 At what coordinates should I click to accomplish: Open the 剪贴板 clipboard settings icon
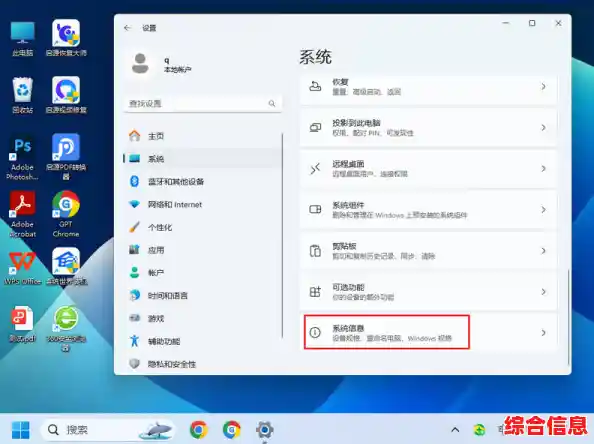(315, 251)
